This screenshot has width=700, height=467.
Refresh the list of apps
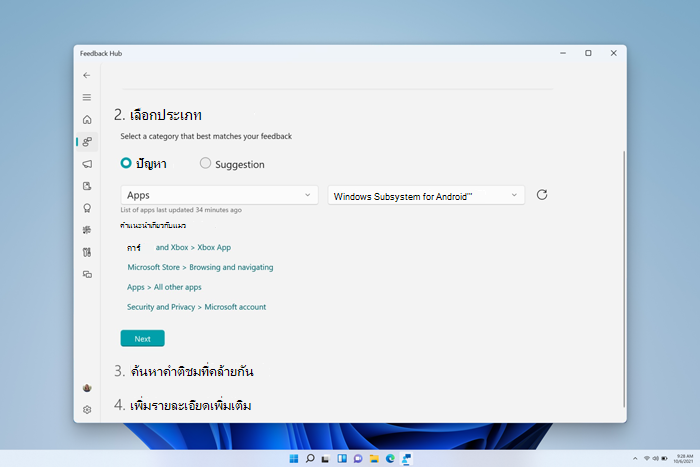[542, 195]
